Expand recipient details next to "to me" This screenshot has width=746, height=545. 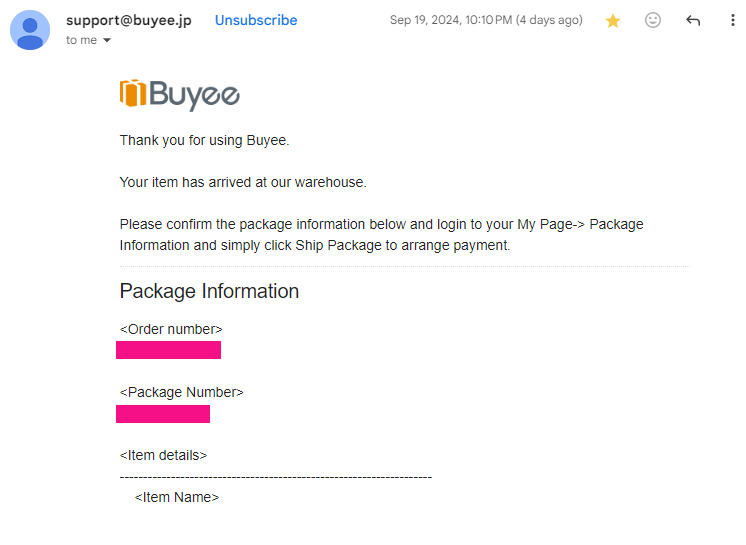pos(107,40)
